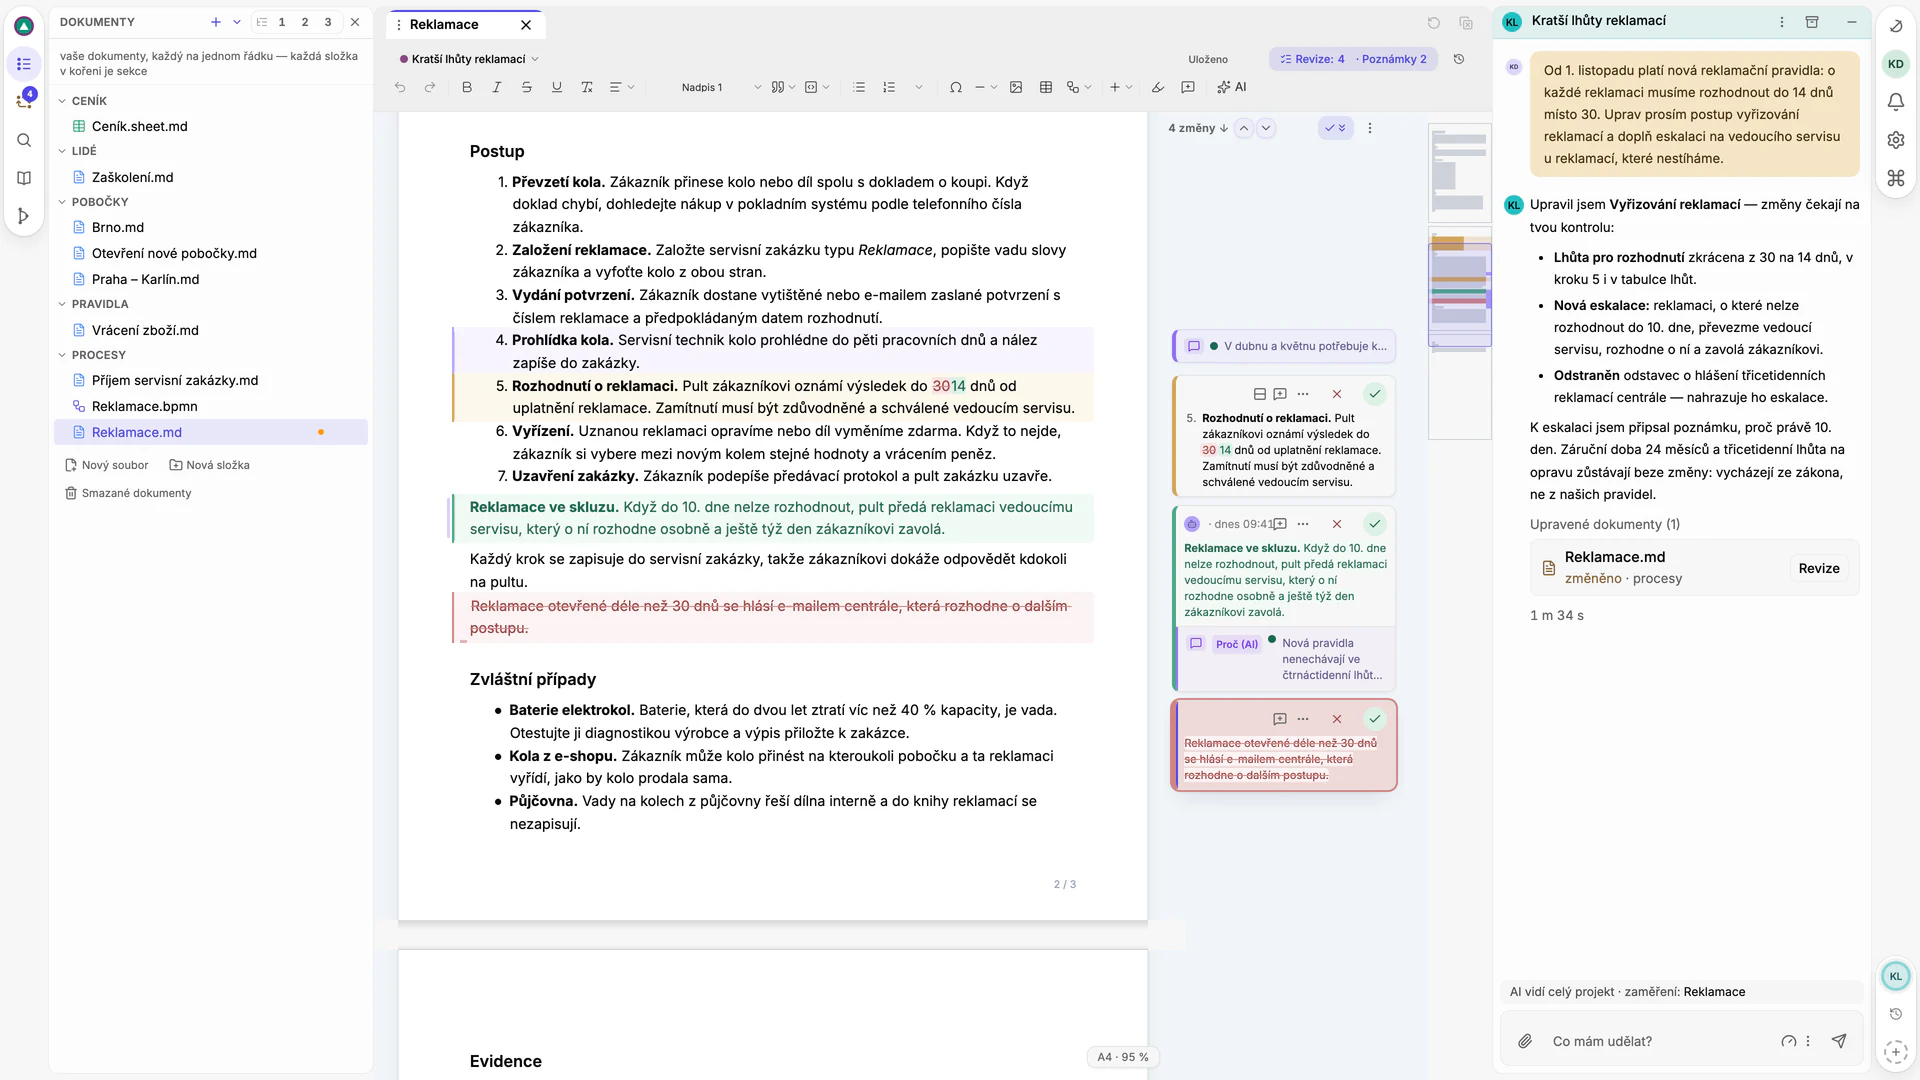This screenshot has width=1920, height=1080.
Task: Toggle strikethrough formatting
Action: (x=526, y=88)
